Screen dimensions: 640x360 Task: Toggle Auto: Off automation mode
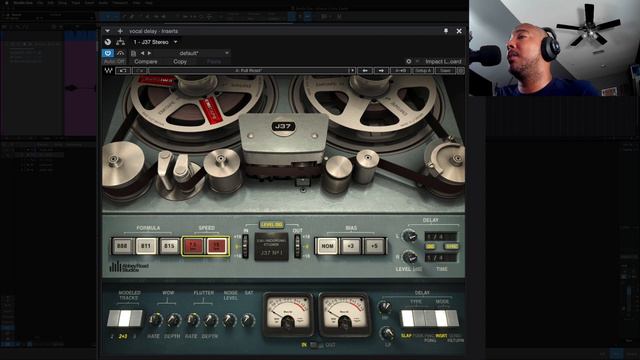(x=115, y=62)
